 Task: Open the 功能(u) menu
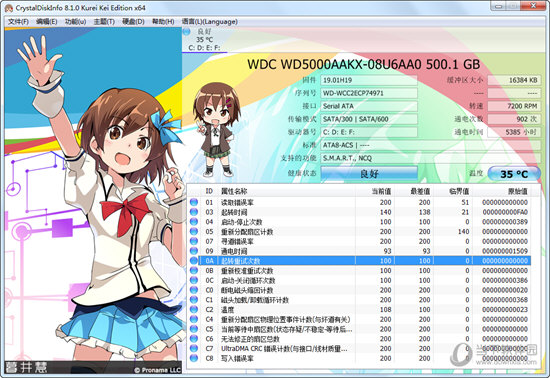point(75,22)
